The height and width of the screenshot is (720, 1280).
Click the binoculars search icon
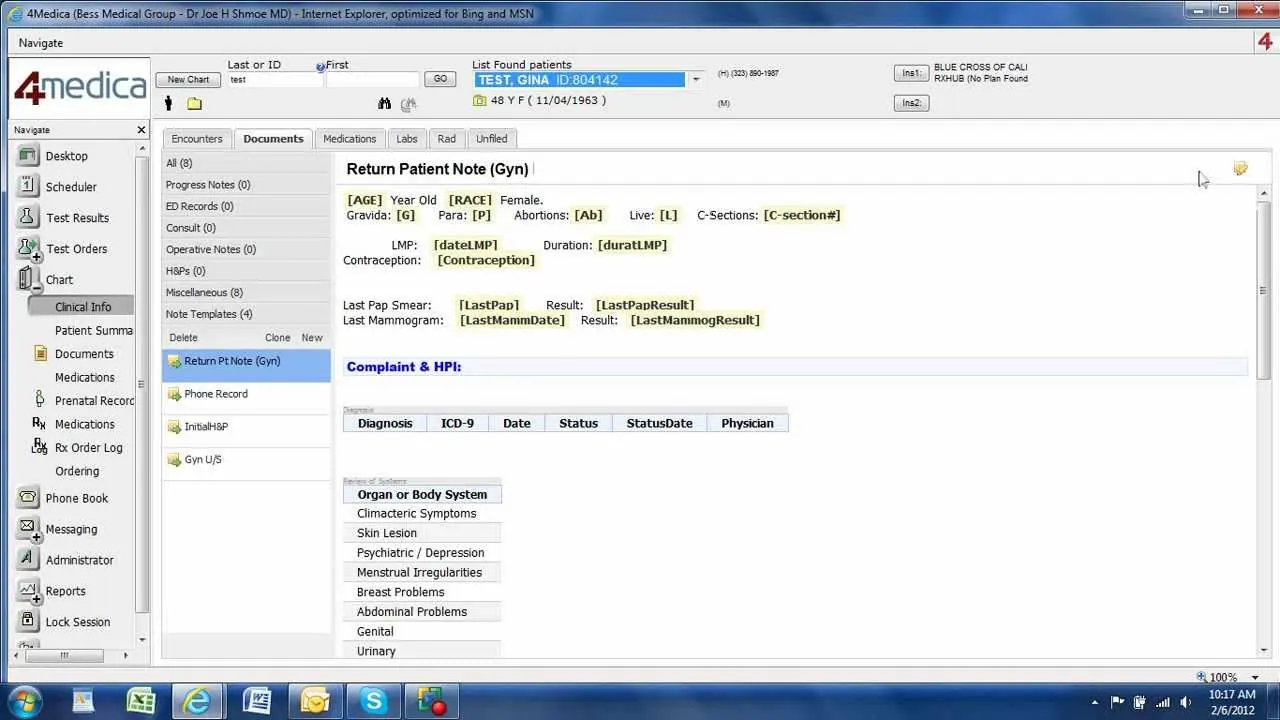pyautogui.click(x=384, y=103)
